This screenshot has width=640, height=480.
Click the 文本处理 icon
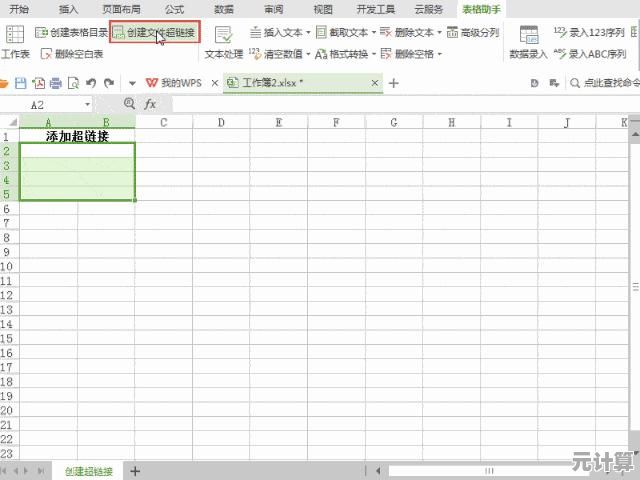(224, 34)
